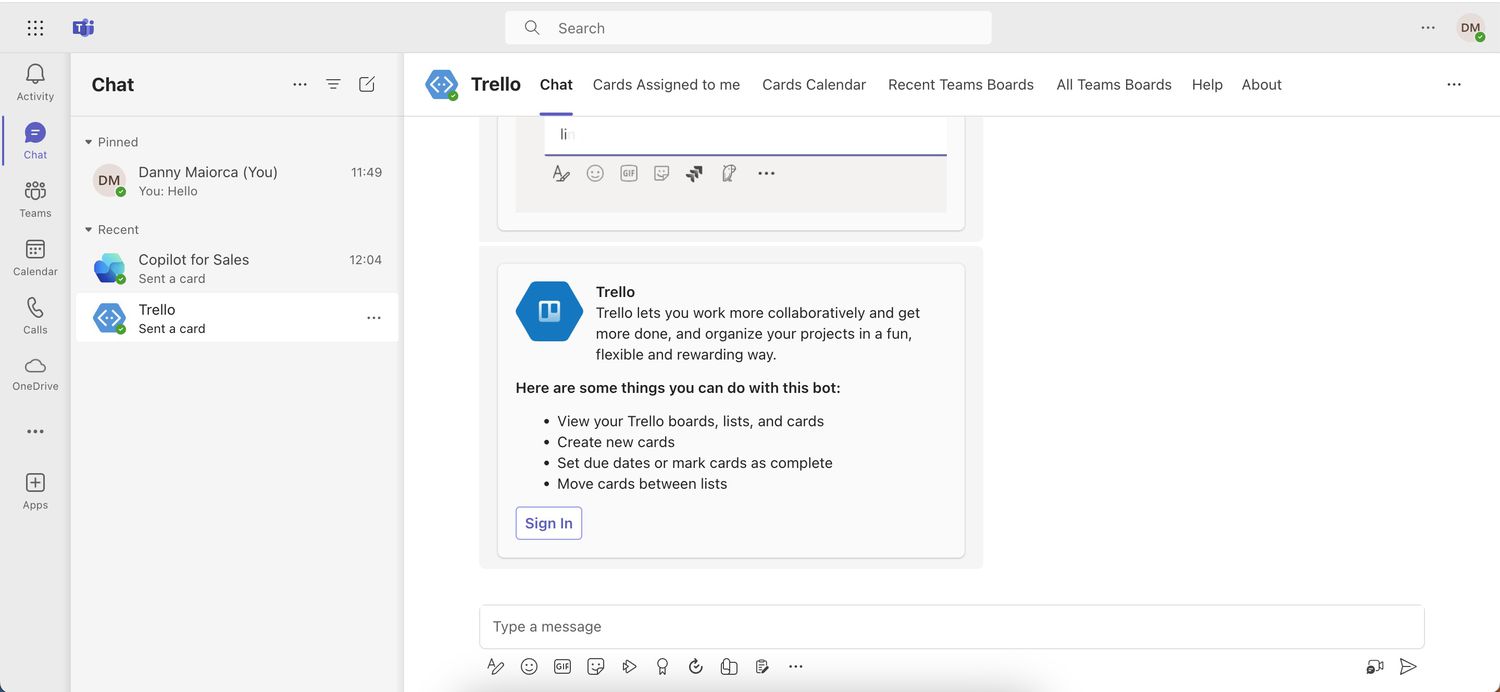Image resolution: width=1500 pixels, height=692 pixels.
Task: Open the Activity feed in sidebar
Action: click(35, 82)
